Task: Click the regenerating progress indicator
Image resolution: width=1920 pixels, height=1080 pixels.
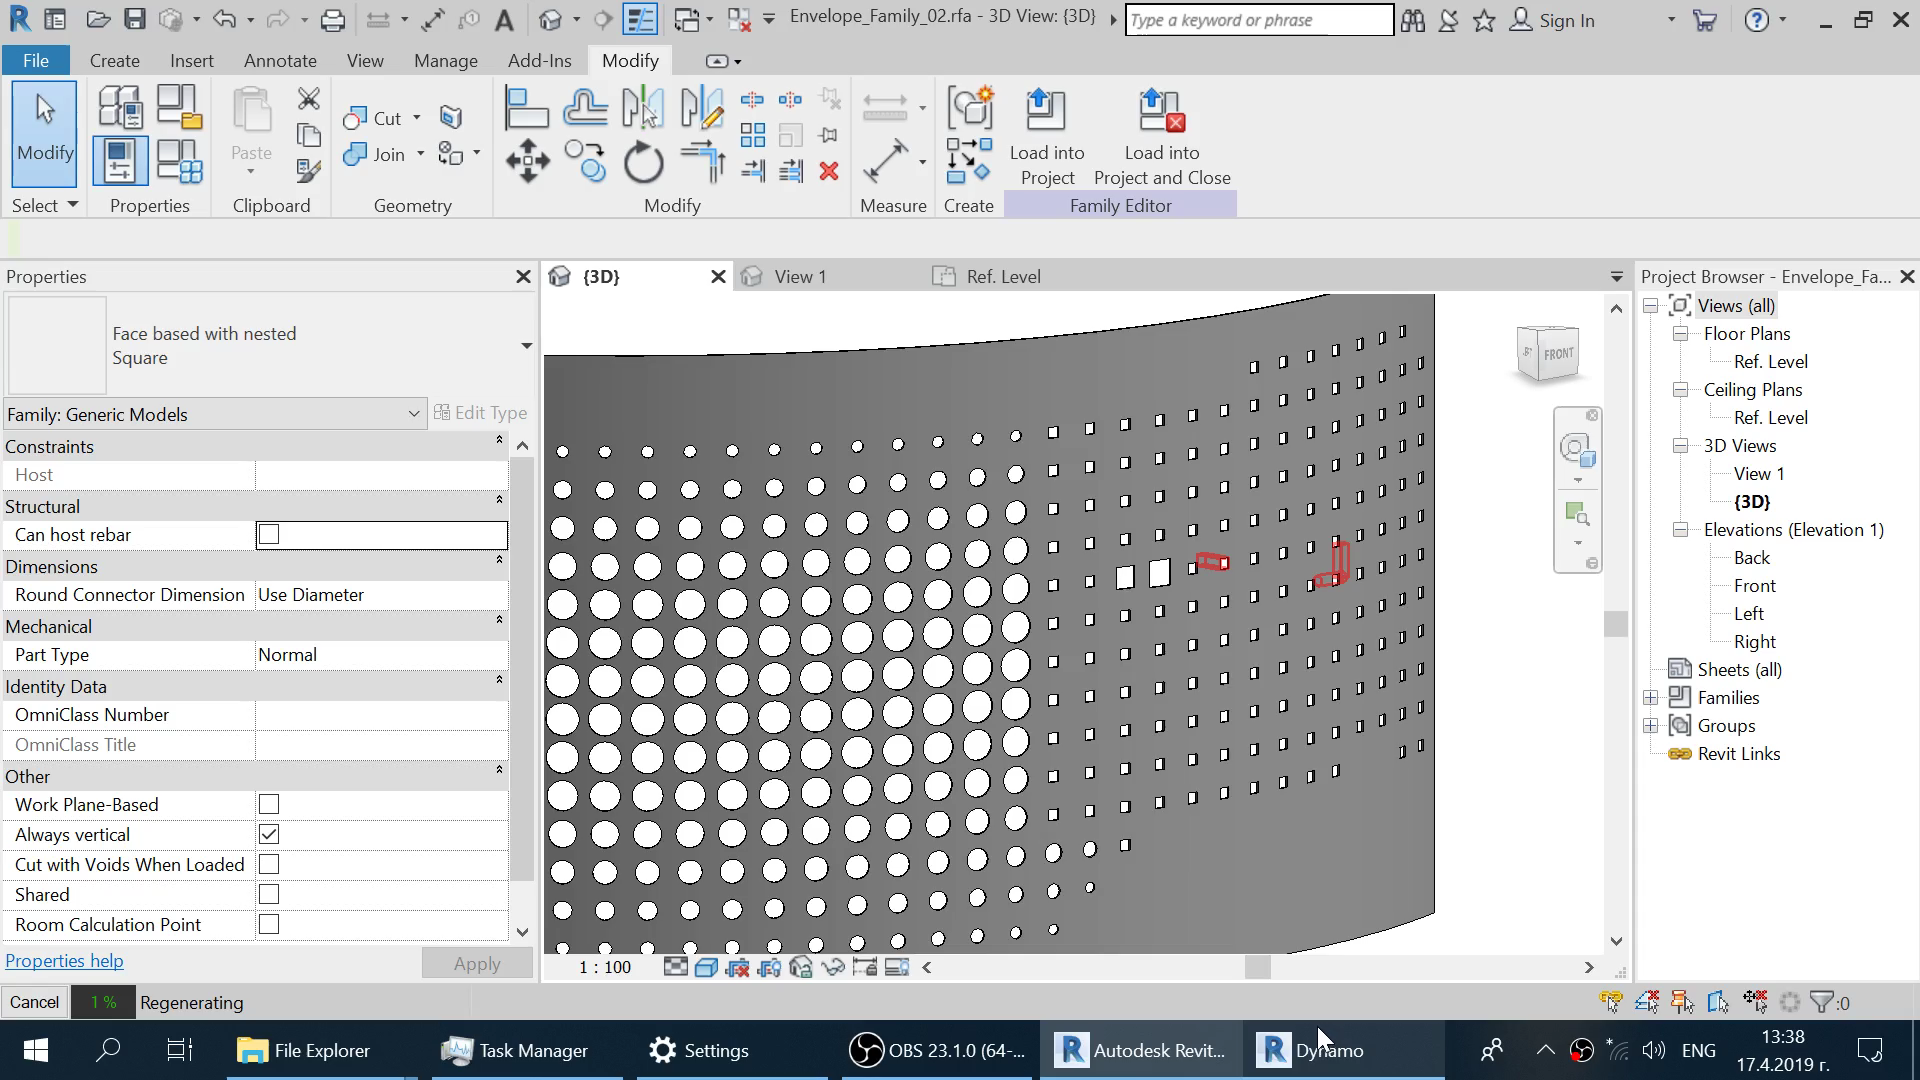Action: pyautogui.click(x=103, y=1002)
